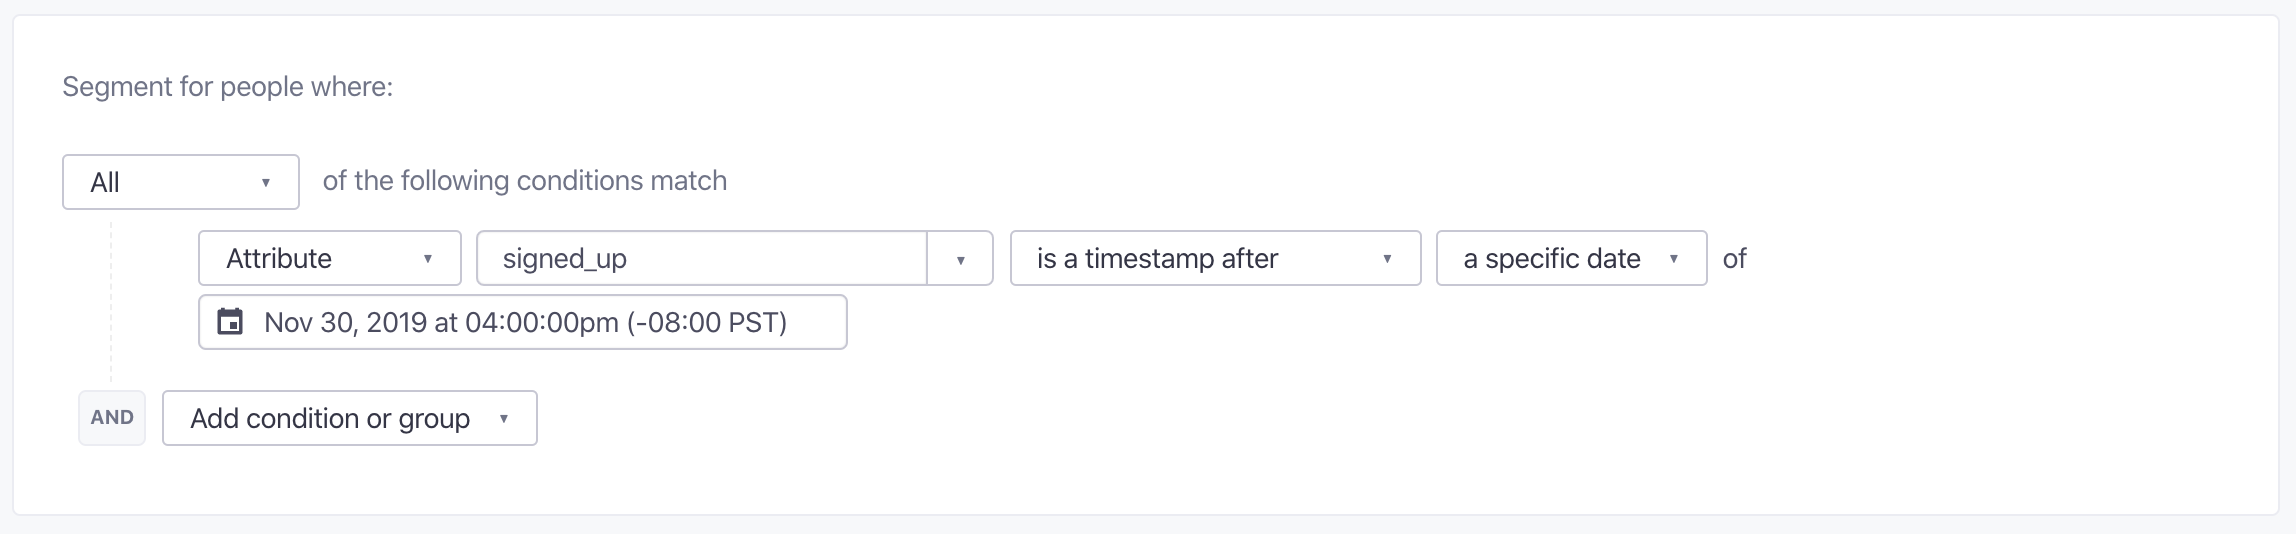Open the Nov 30, 2019 date picker field
2296x534 pixels.
tap(523, 322)
